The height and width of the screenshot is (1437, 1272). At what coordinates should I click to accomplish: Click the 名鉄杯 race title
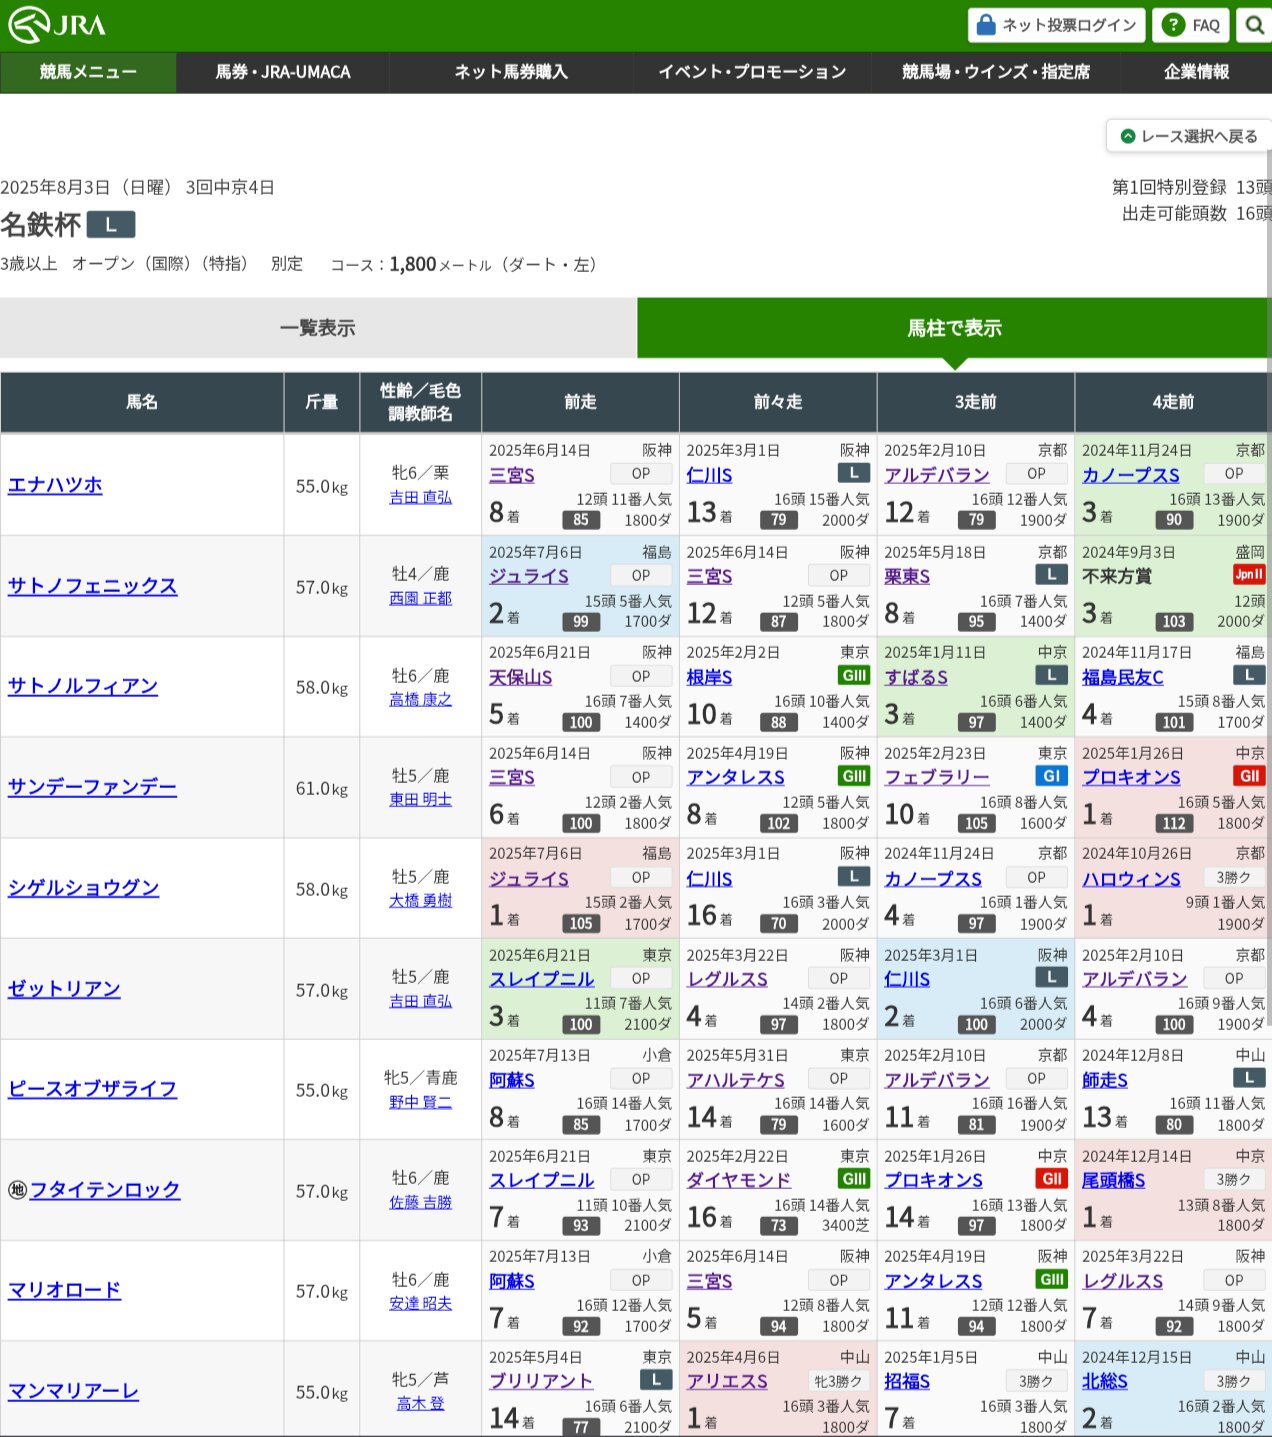40,225
